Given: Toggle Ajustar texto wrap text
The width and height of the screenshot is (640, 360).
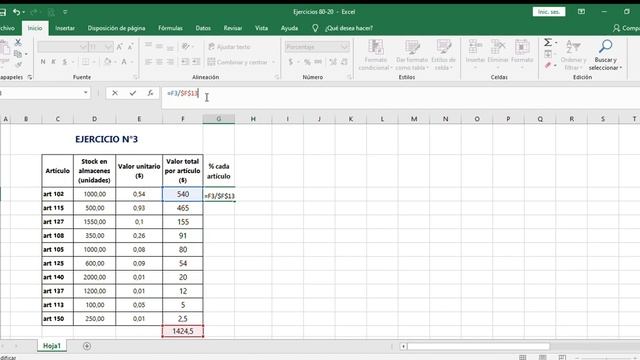Looking at the screenshot, I should tap(229, 47).
